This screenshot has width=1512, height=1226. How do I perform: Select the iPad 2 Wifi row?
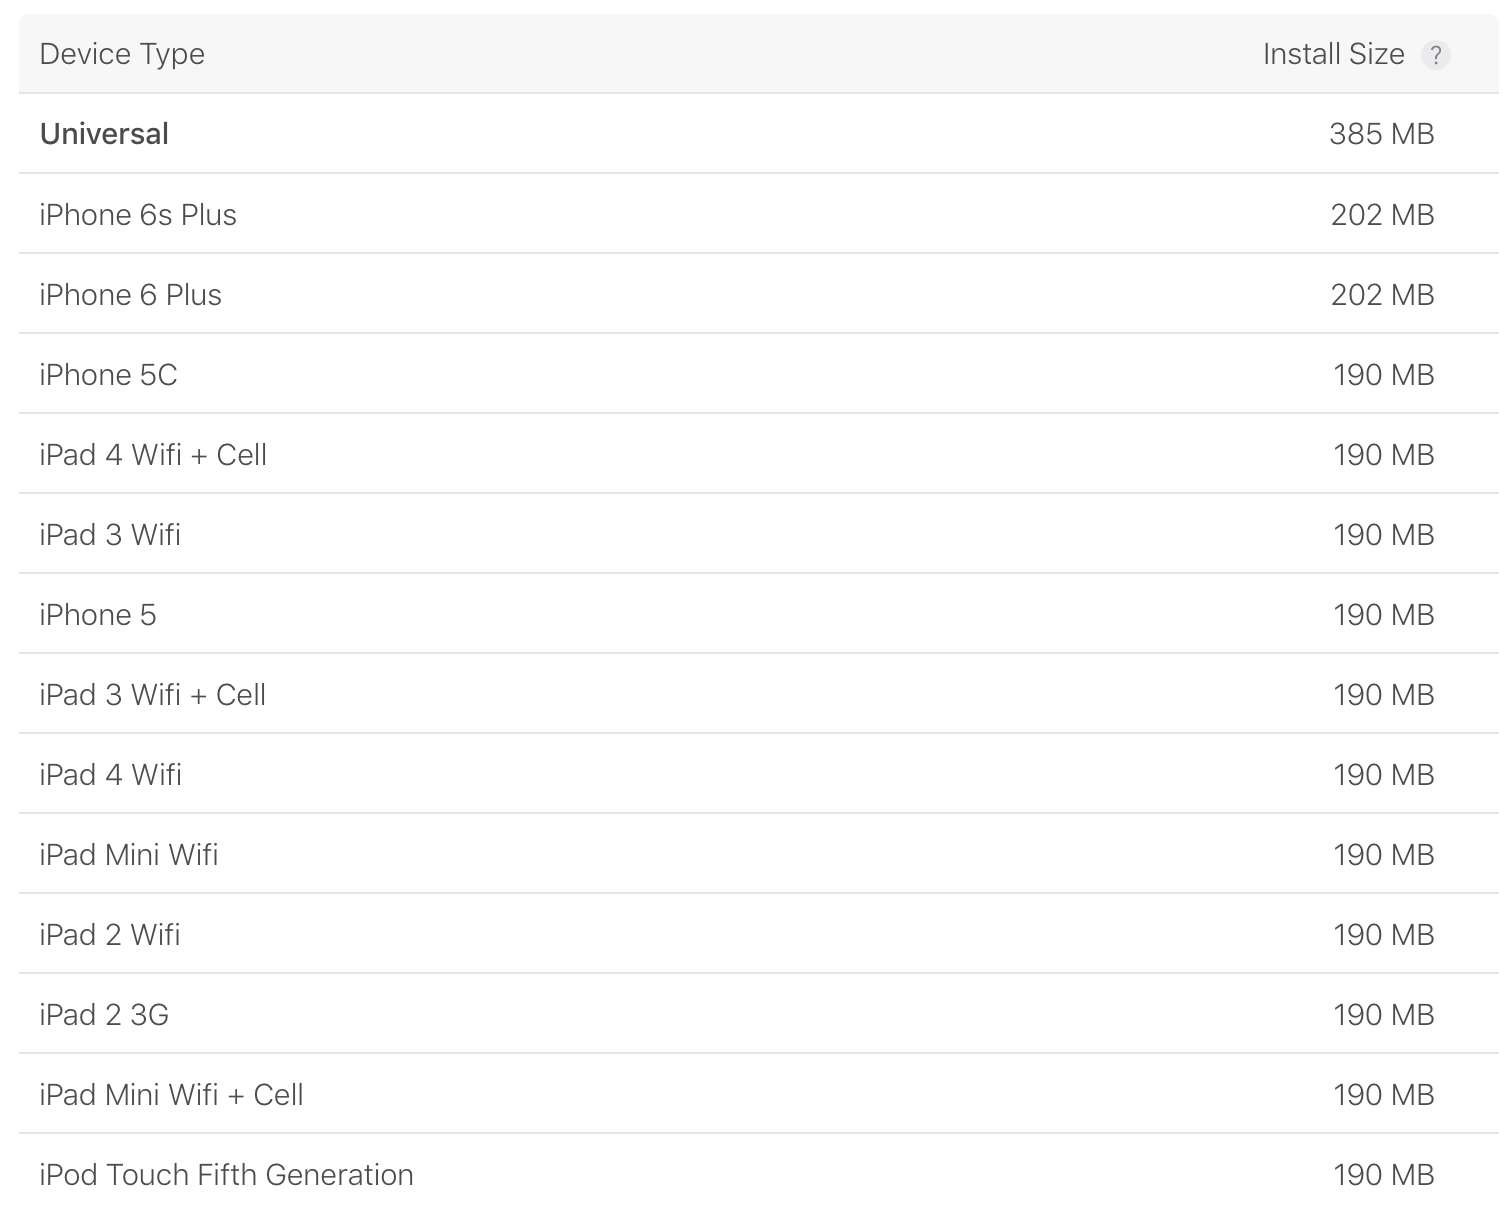point(758,934)
